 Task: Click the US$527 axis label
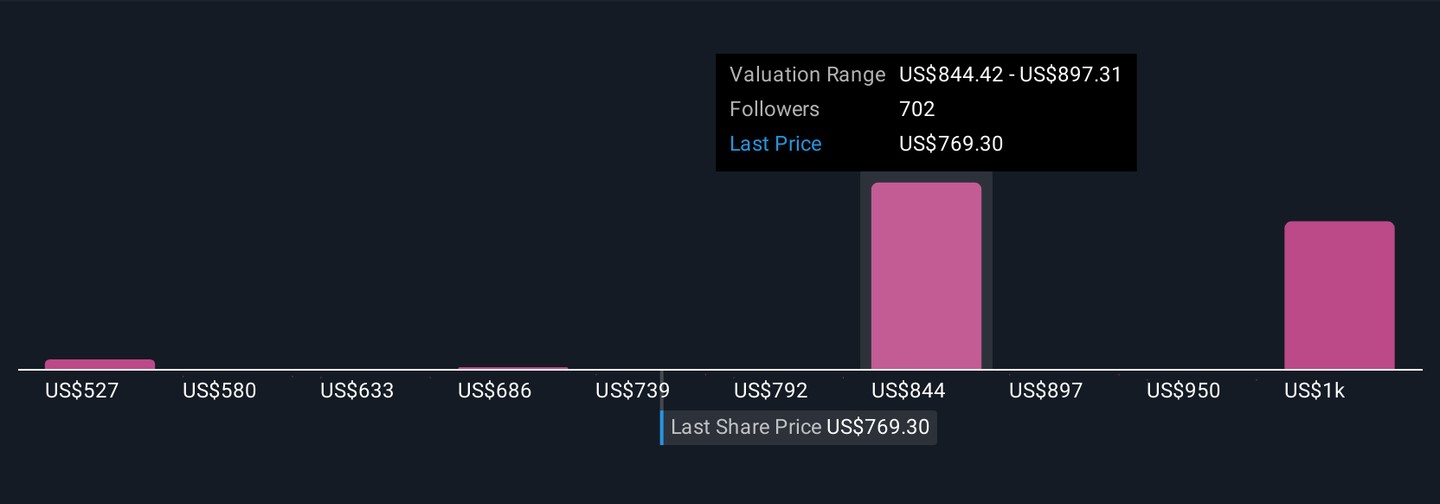coord(82,391)
